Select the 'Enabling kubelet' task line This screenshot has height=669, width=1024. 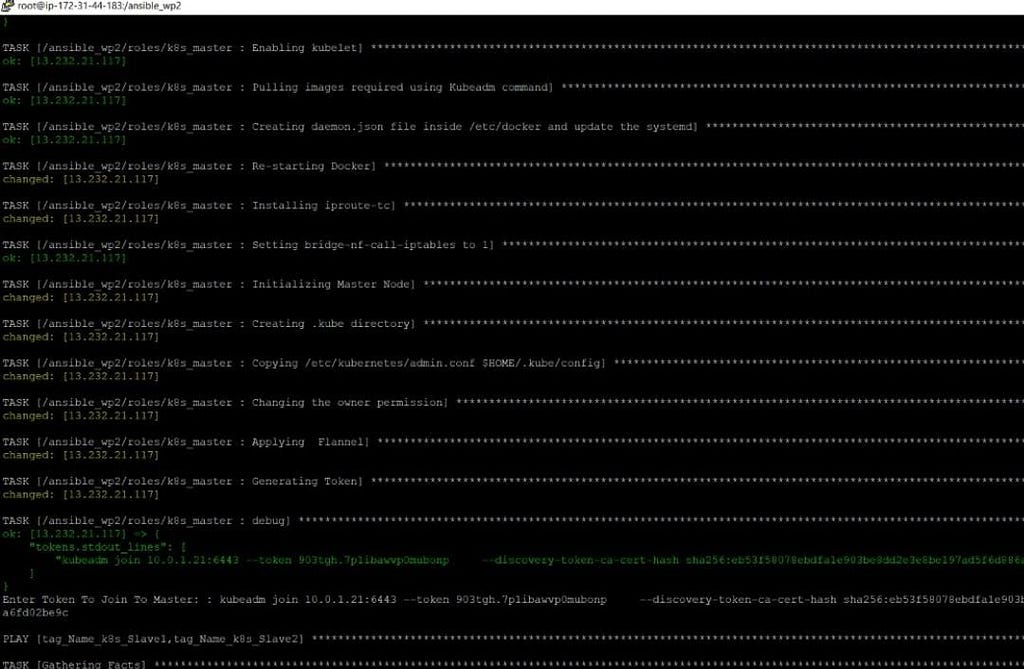(513, 48)
